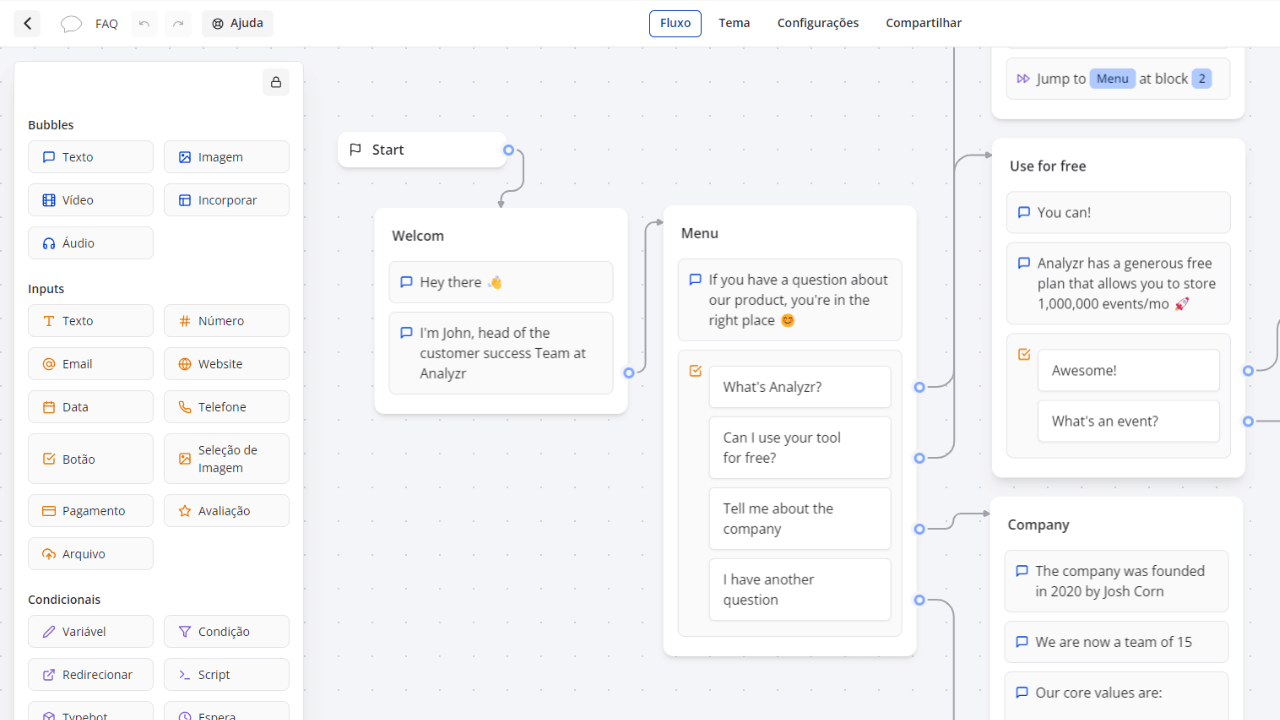Viewport: 1280px width, 720px height.
Task: Lock the blocks sidebar with padlock icon
Action: pos(276,82)
